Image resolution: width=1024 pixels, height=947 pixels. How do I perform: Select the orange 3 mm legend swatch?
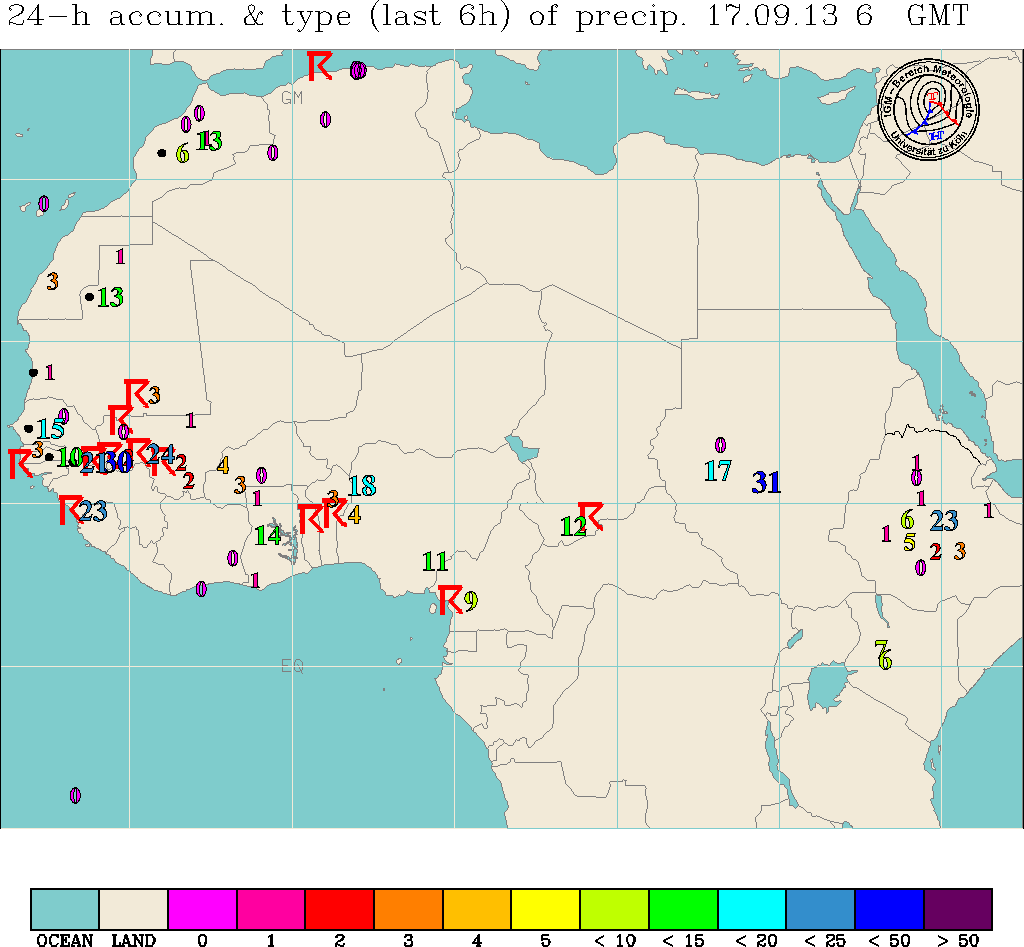[x=408, y=908]
